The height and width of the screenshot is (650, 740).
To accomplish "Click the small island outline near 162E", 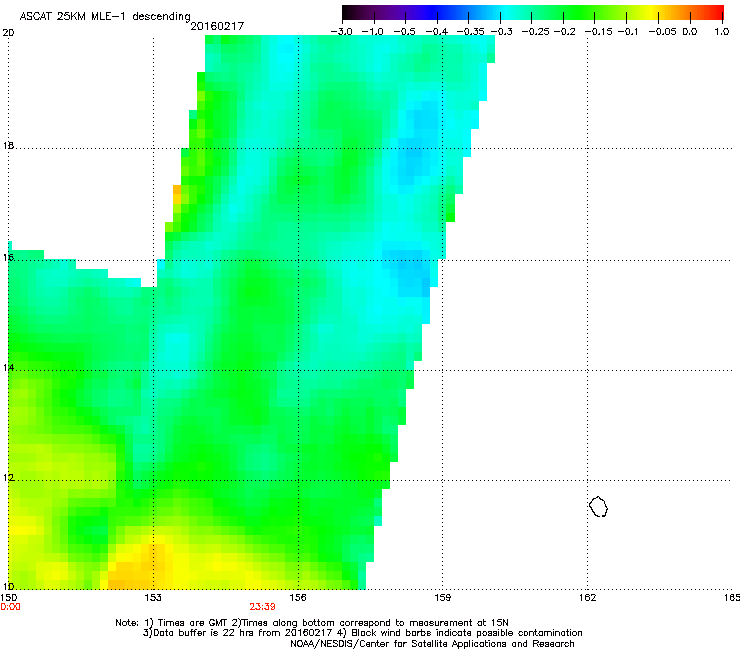I will 598,506.
